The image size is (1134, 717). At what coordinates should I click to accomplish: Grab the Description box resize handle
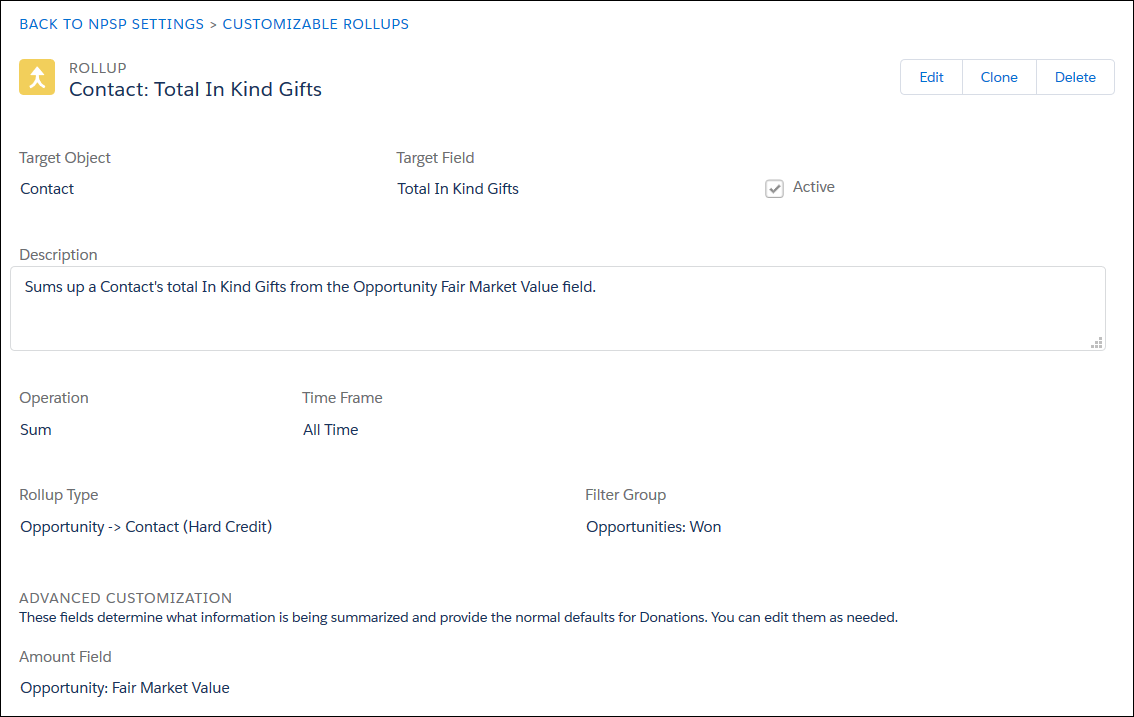tap(1097, 342)
